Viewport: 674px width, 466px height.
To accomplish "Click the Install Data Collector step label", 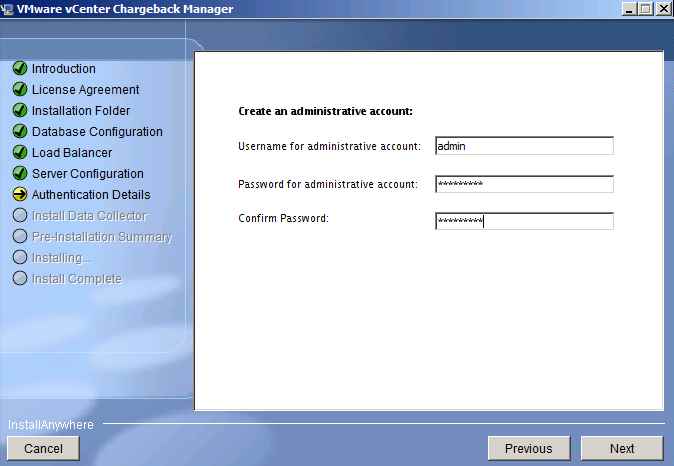I will (89, 216).
